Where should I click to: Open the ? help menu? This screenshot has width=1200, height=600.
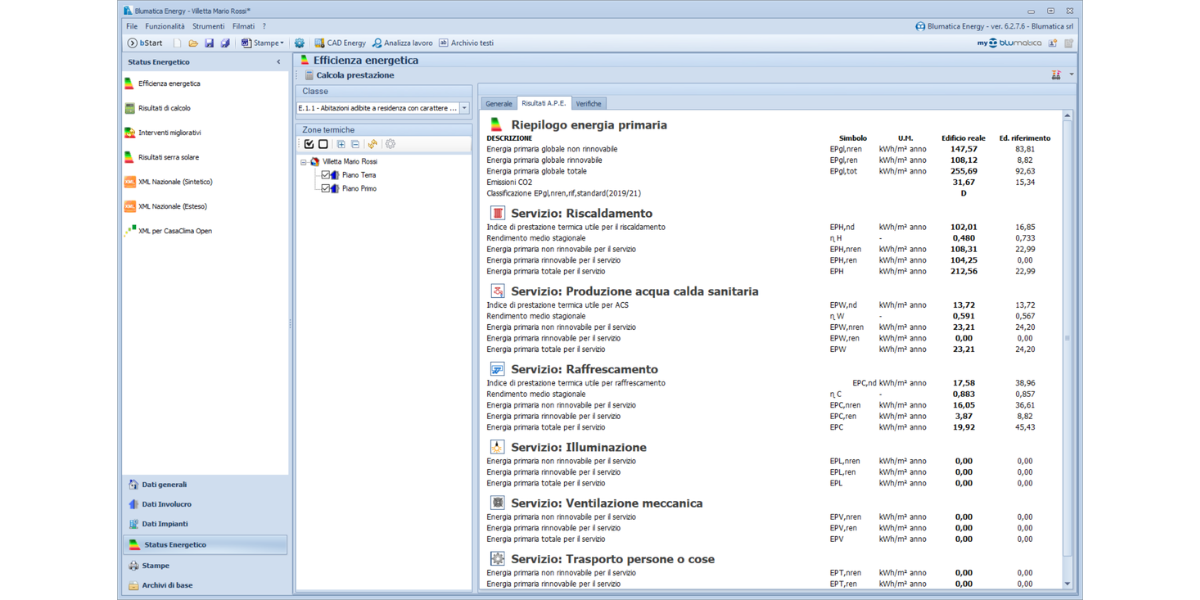[264, 26]
